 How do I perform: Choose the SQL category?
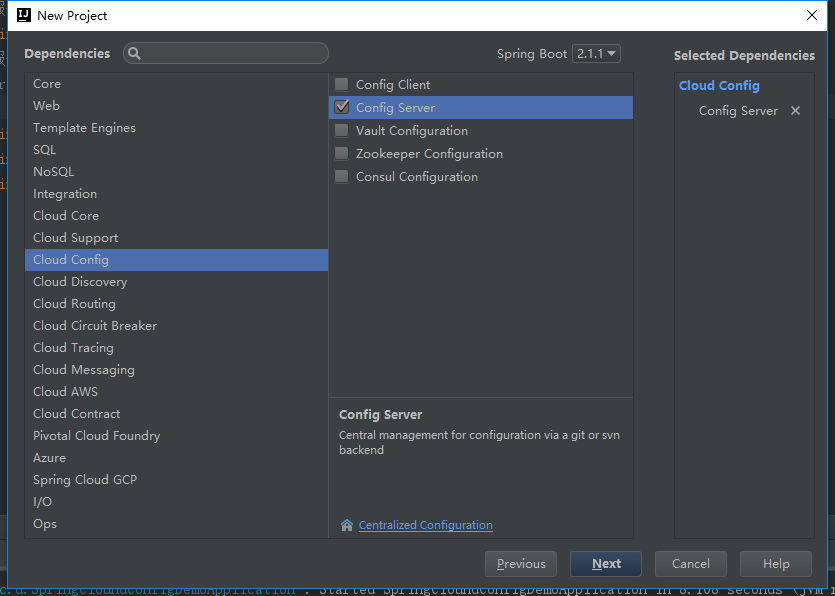(x=176, y=150)
